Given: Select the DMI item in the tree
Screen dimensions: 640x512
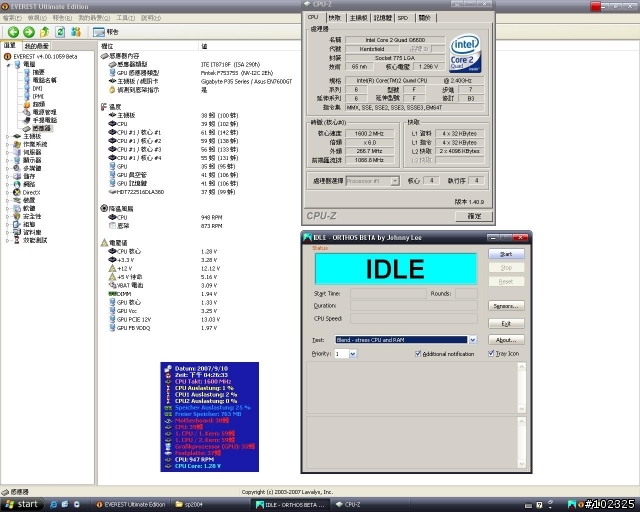Looking at the screenshot, I should (33, 88).
